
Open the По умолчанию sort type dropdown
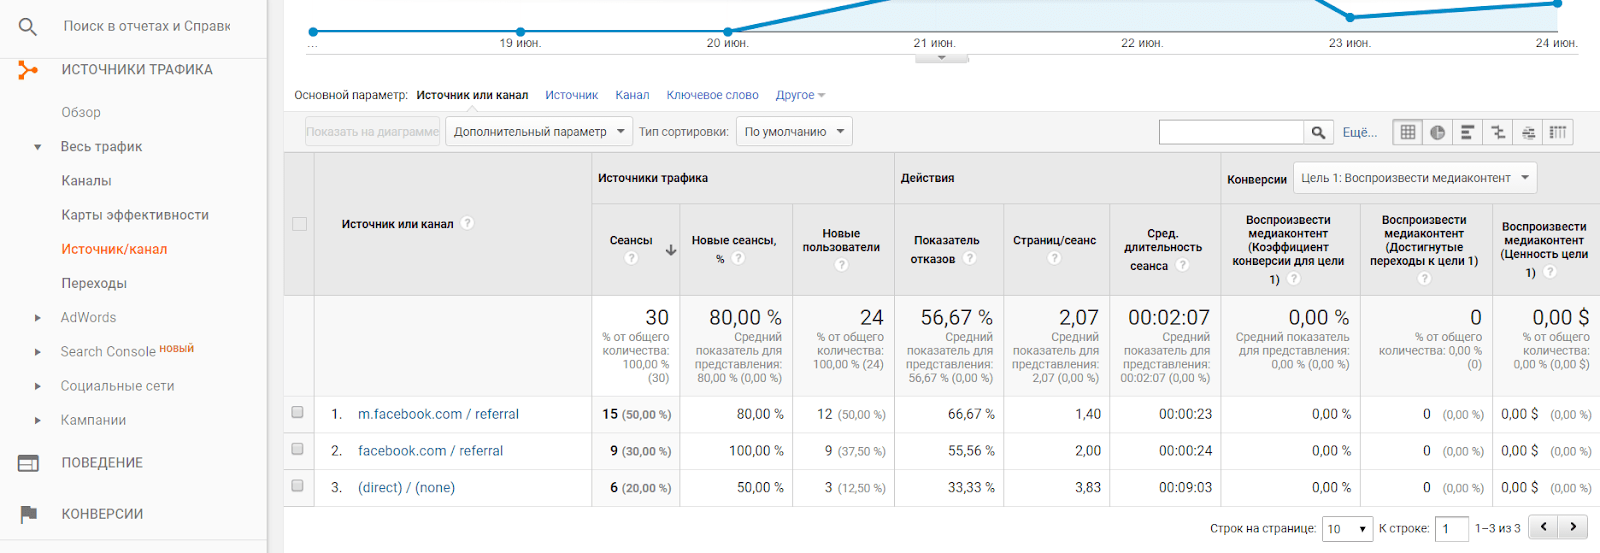coord(794,132)
